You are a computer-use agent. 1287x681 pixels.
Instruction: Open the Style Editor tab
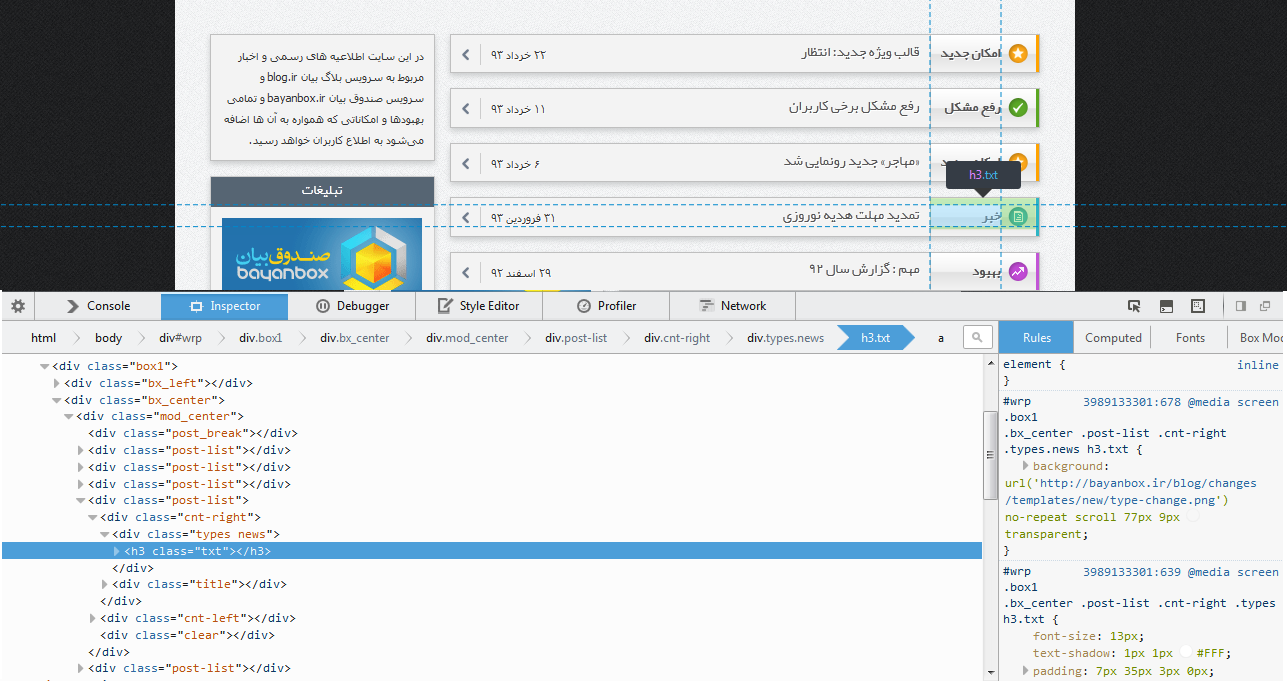(x=479, y=306)
